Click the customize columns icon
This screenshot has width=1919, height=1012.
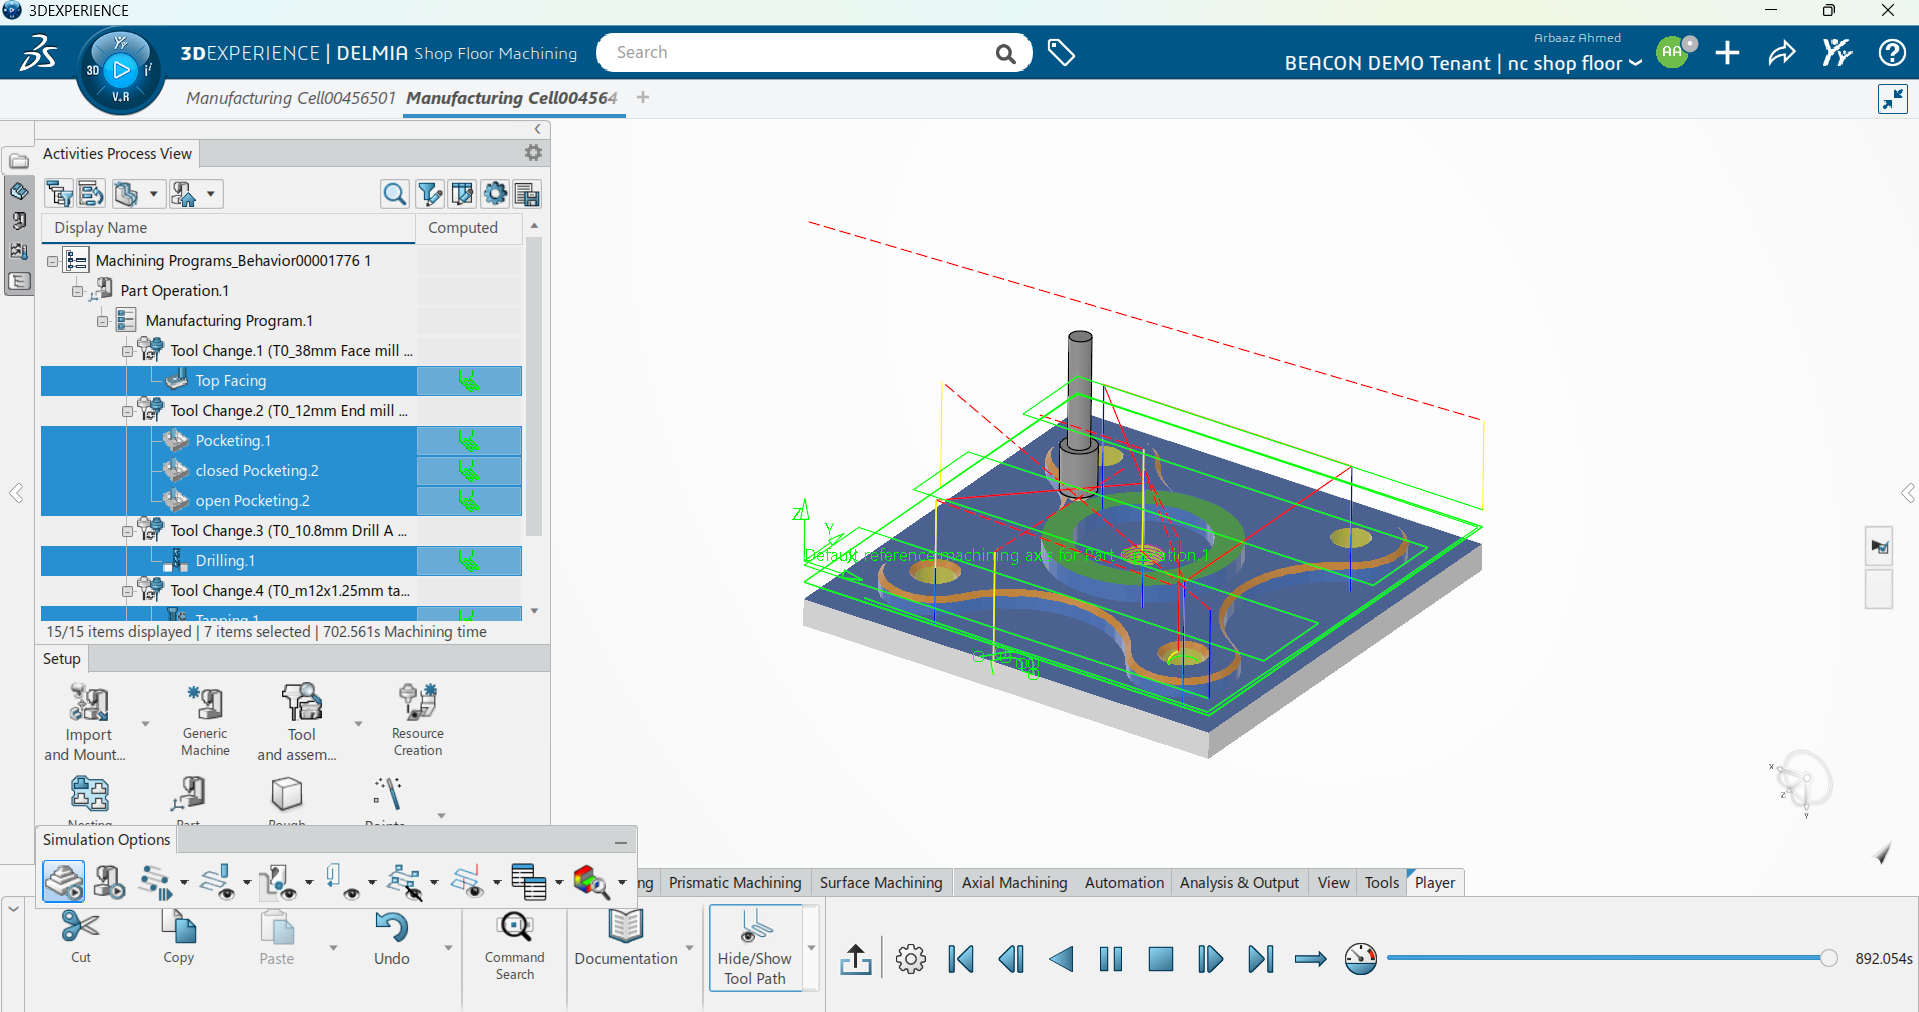pyautogui.click(x=462, y=194)
